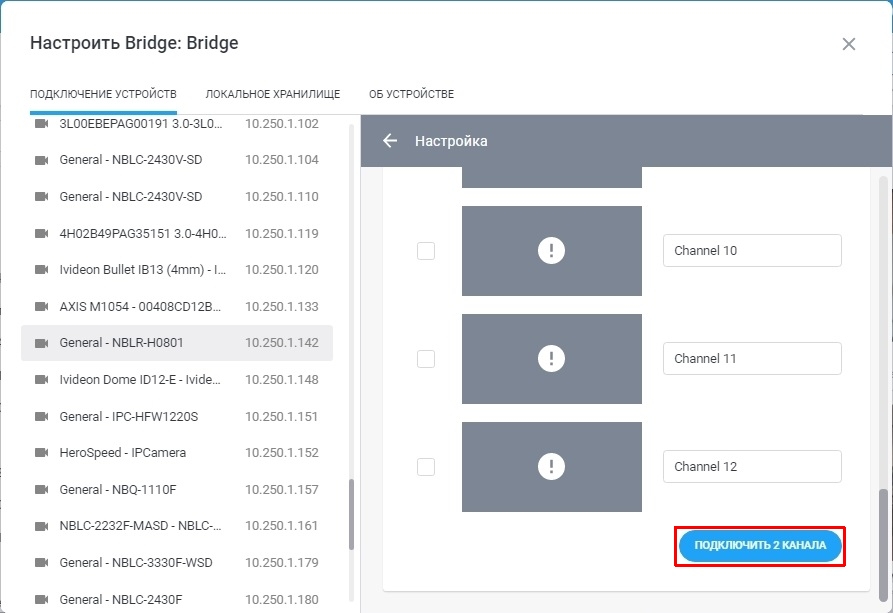Image resolution: width=893 pixels, height=613 pixels.
Task: Switch to the Локальное хранилище tab
Action: tap(273, 94)
